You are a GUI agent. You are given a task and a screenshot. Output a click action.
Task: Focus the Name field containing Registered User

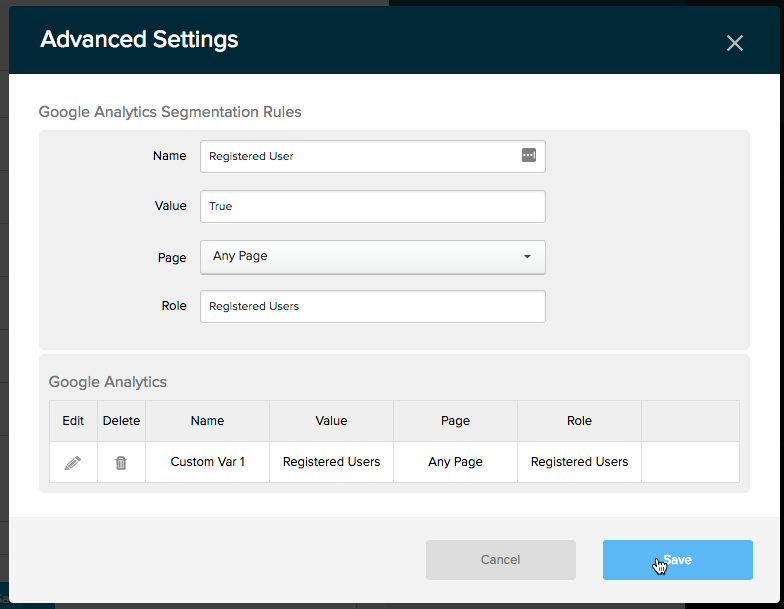[360, 157]
